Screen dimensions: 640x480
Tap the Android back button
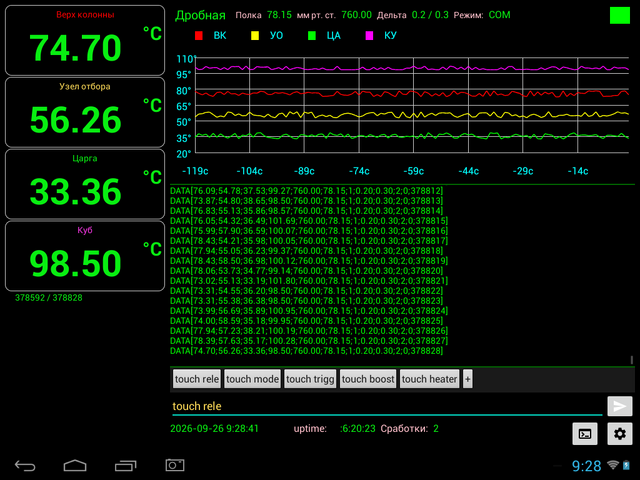pos(25,465)
